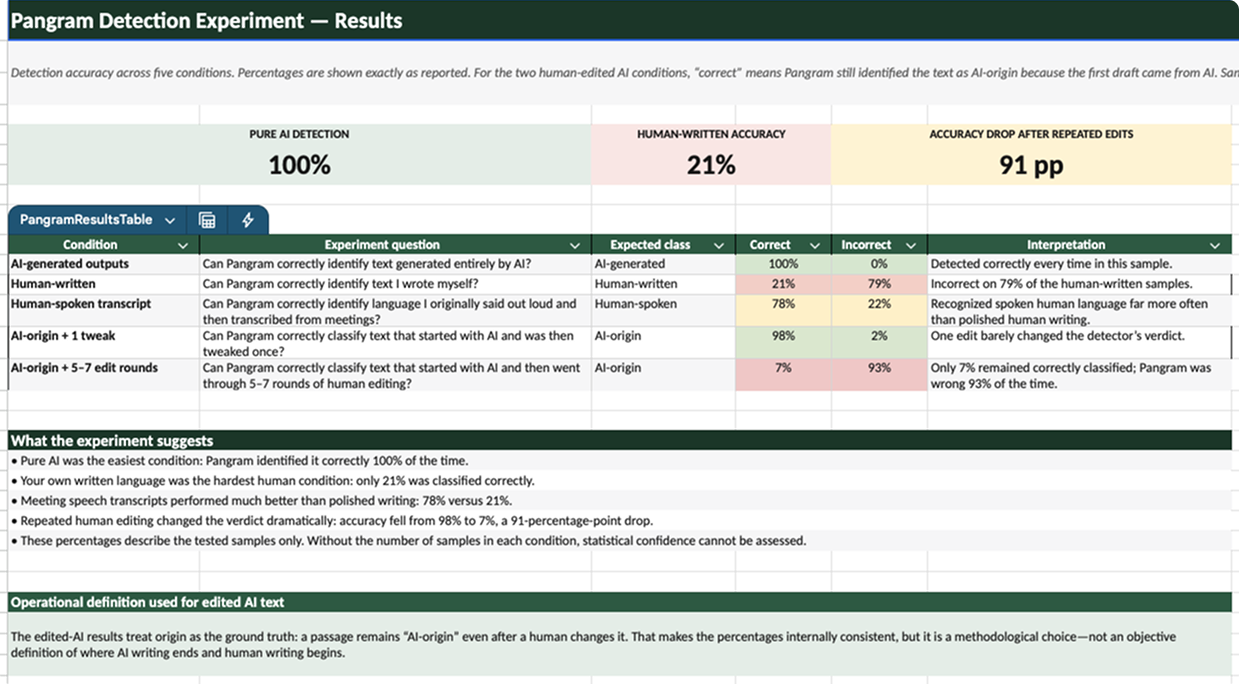1239x684 pixels.
Task: Select the PangramResultsTable tab label
Action: 86,220
